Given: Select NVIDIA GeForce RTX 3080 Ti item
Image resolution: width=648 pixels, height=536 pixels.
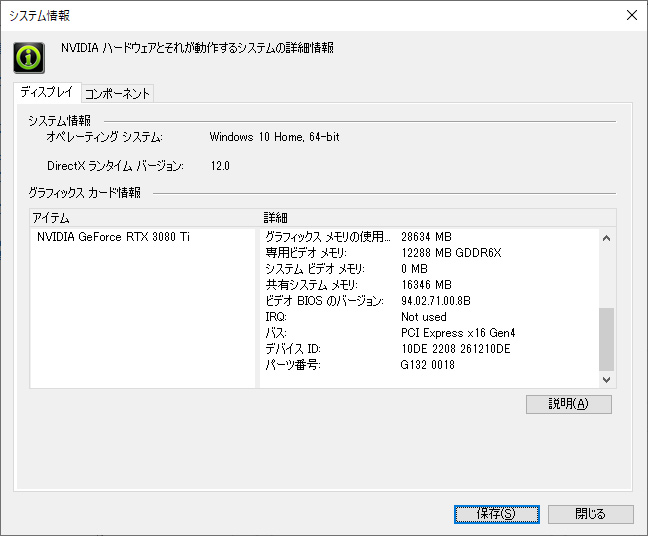Looking at the screenshot, I should (x=113, y=237).
